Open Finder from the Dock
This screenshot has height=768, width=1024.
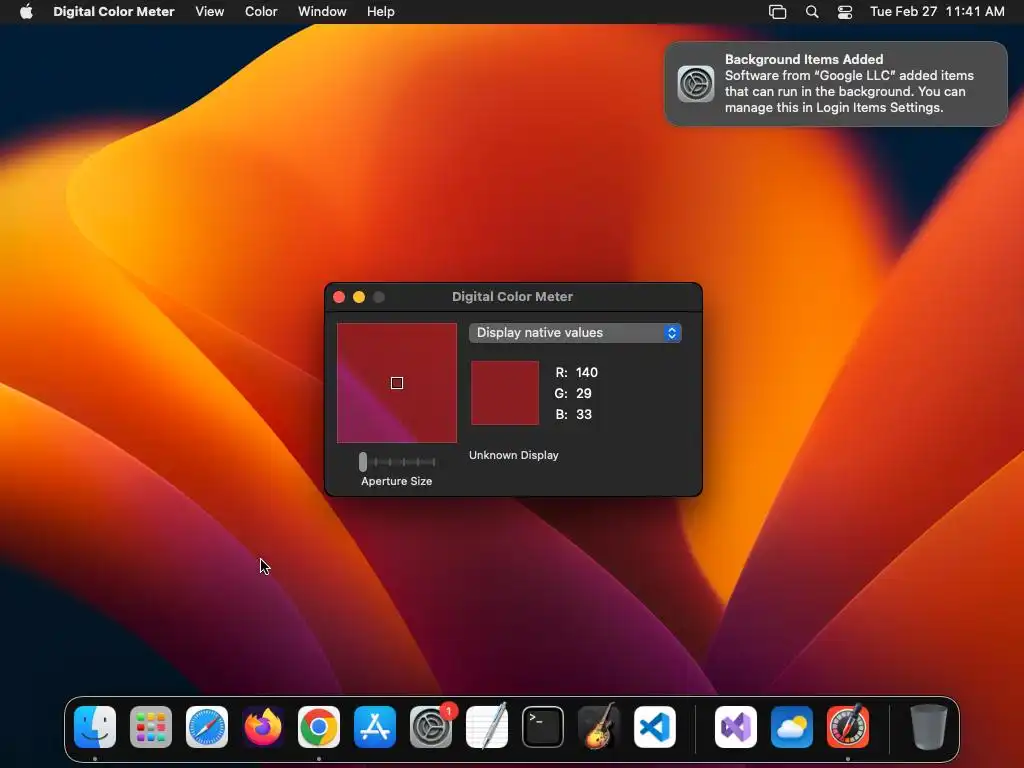pos(95,727)
